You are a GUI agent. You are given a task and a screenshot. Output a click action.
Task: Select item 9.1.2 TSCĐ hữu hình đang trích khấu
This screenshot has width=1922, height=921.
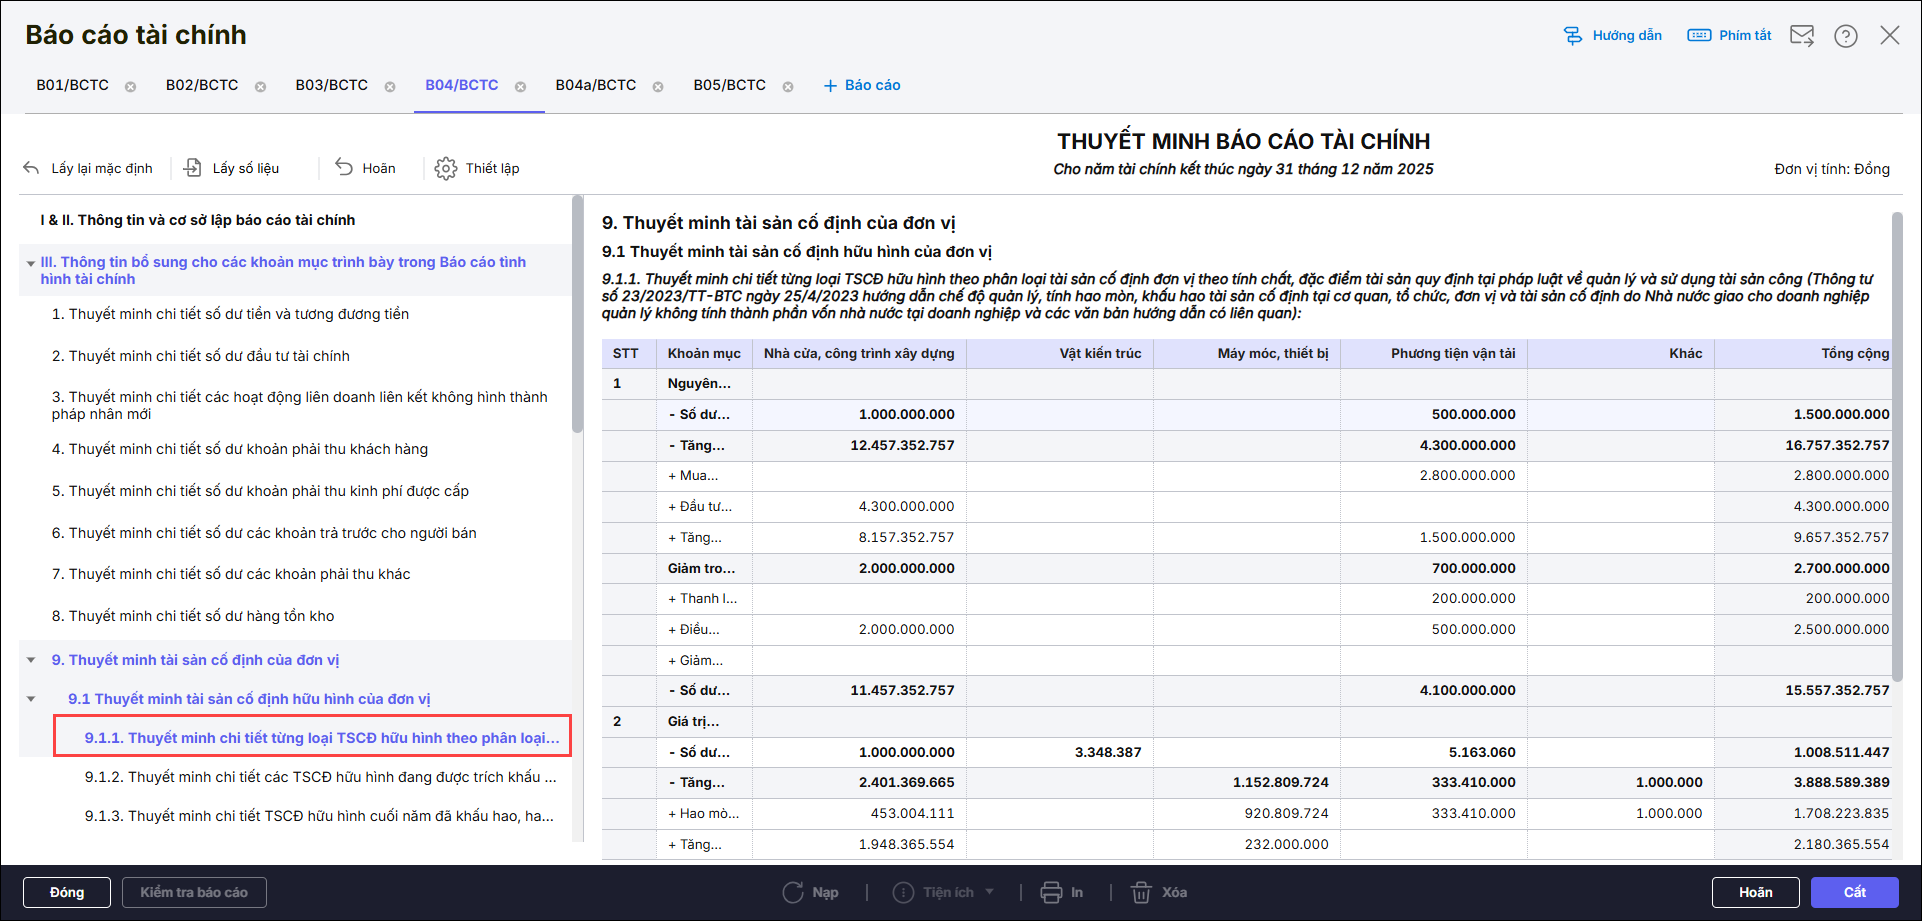tap(320, 777)
